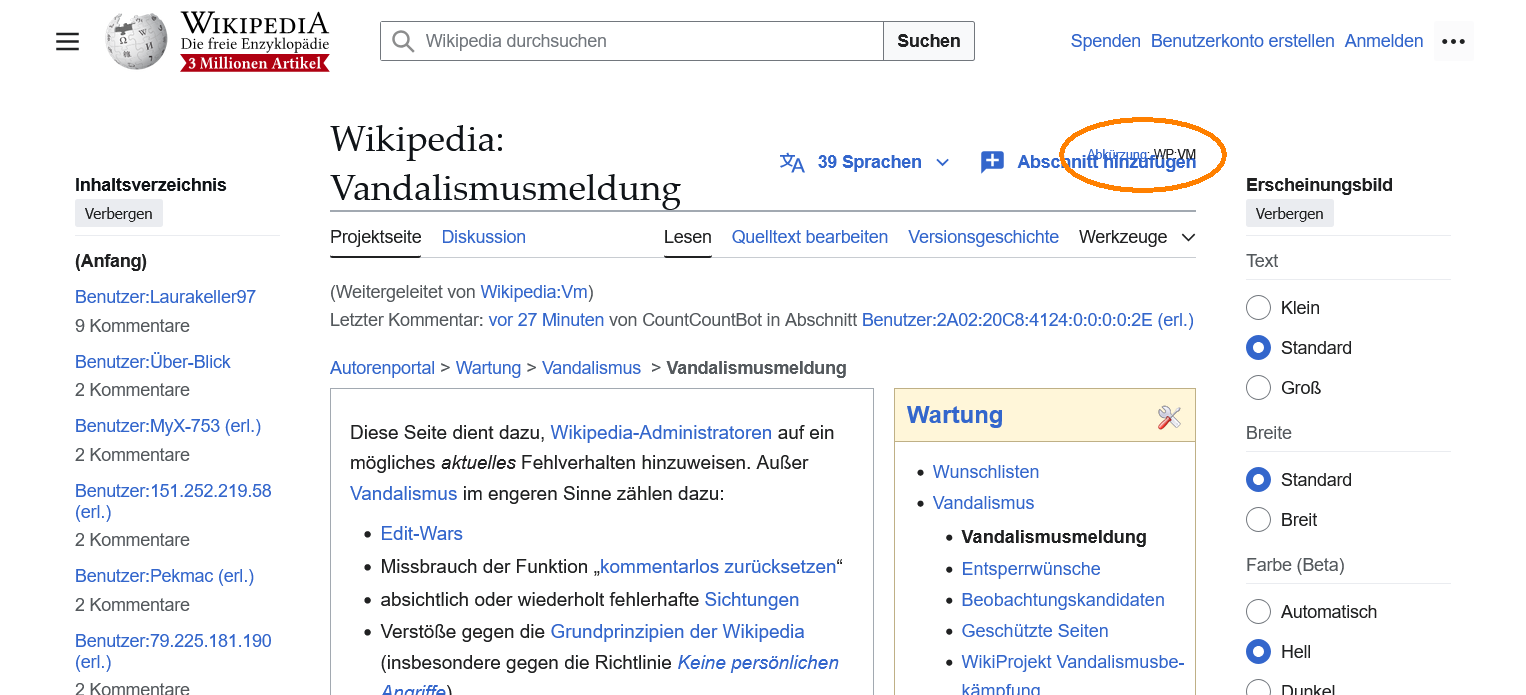Expand the 39 Sprachen dropdown
1526x695 pixels.
[x=866, y=162]
